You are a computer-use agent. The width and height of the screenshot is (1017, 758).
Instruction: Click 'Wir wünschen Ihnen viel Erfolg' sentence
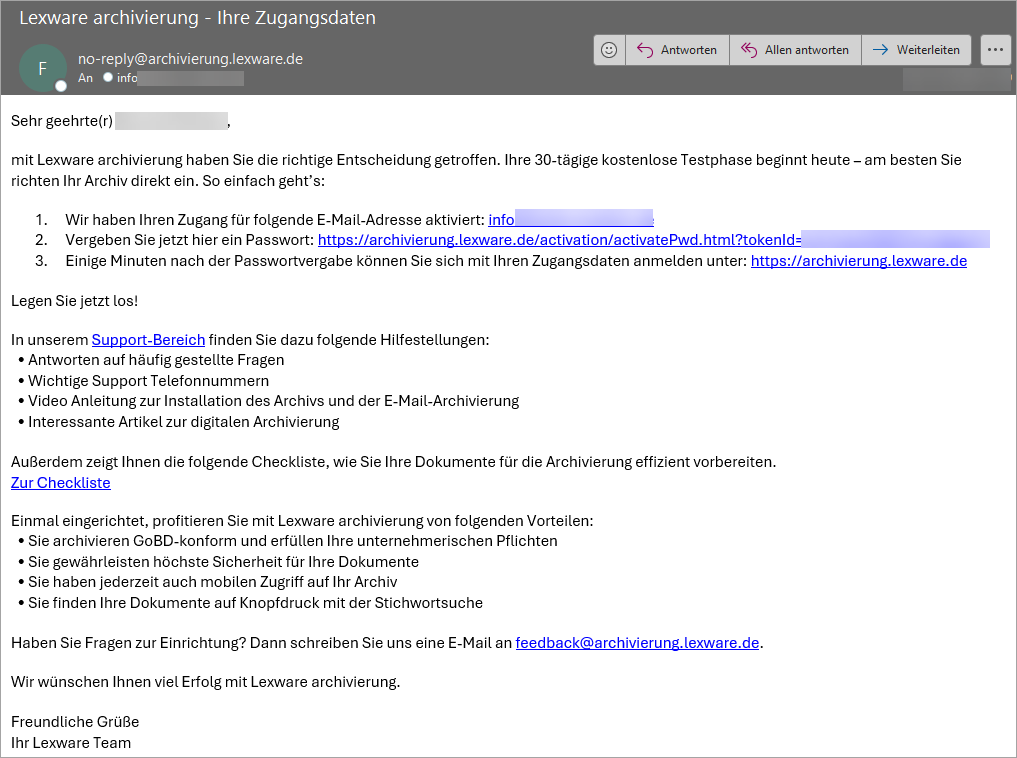pos(206,682)
